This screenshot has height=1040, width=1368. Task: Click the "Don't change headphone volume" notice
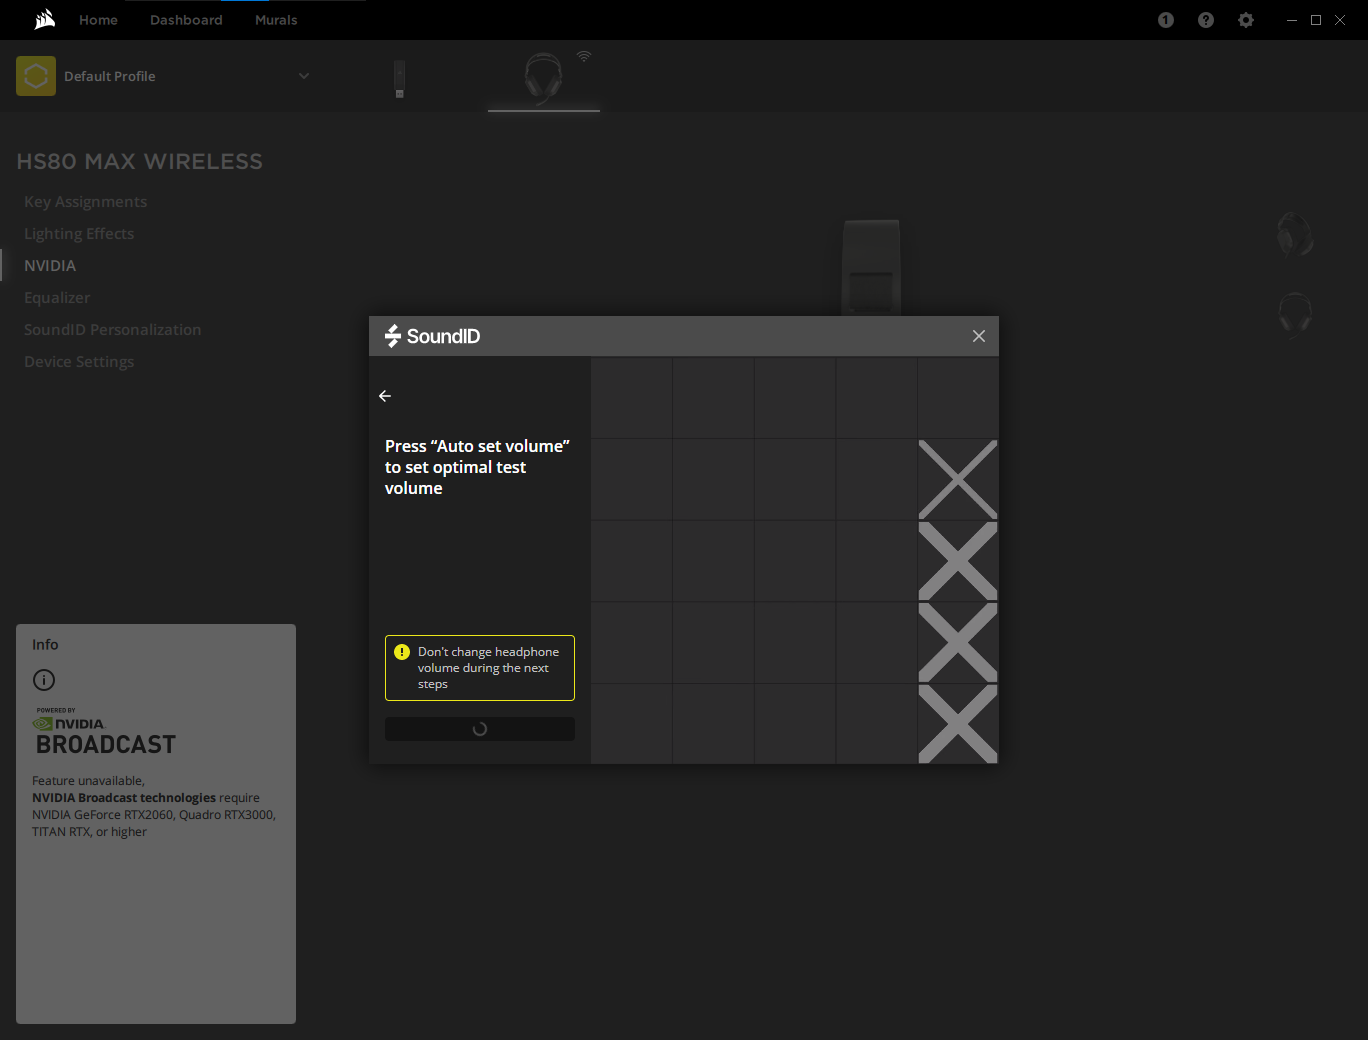pos(480,668)
